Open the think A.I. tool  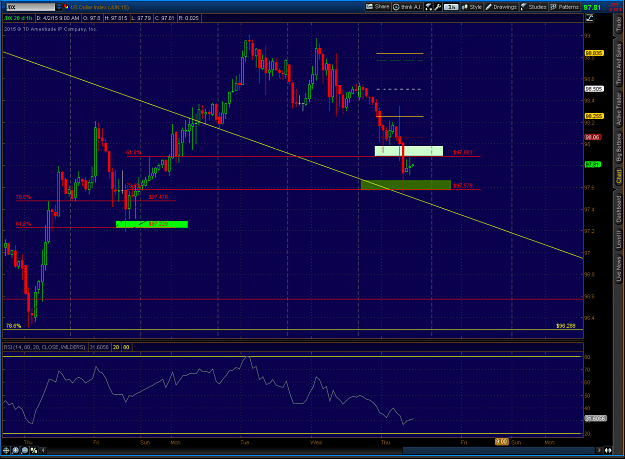click(x=407, y=7)
